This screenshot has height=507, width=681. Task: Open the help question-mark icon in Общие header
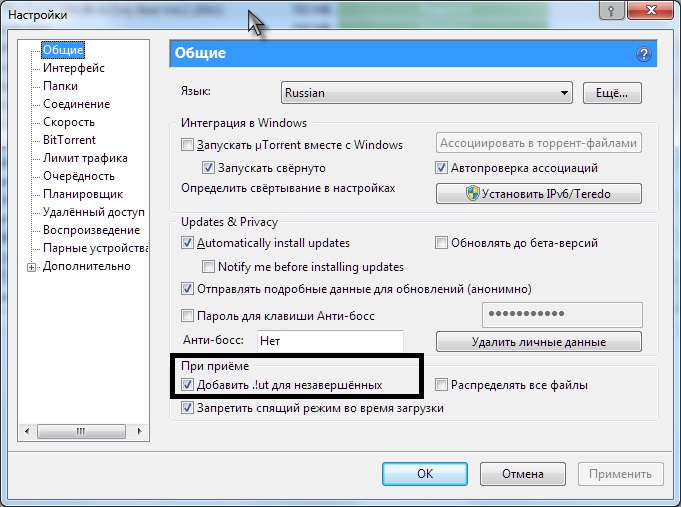644,54
